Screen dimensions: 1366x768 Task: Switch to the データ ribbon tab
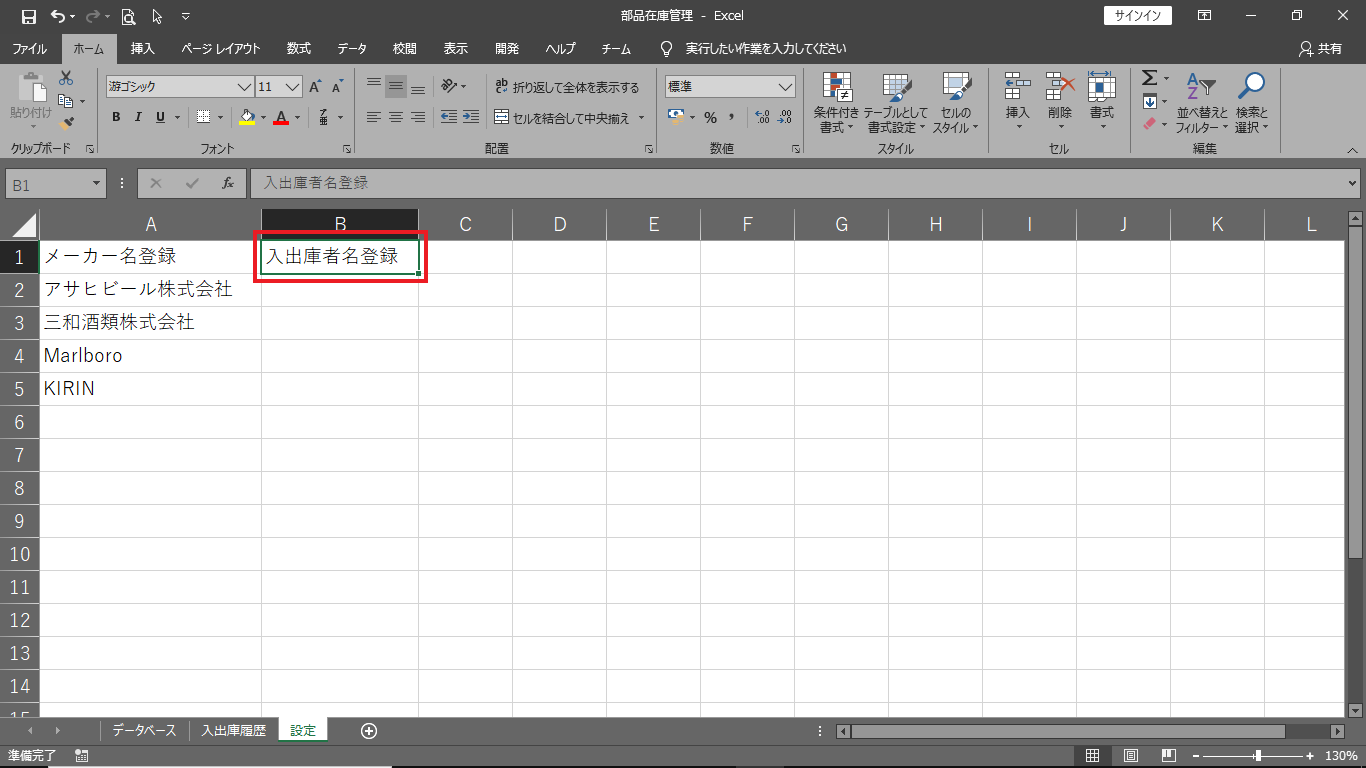352,48
